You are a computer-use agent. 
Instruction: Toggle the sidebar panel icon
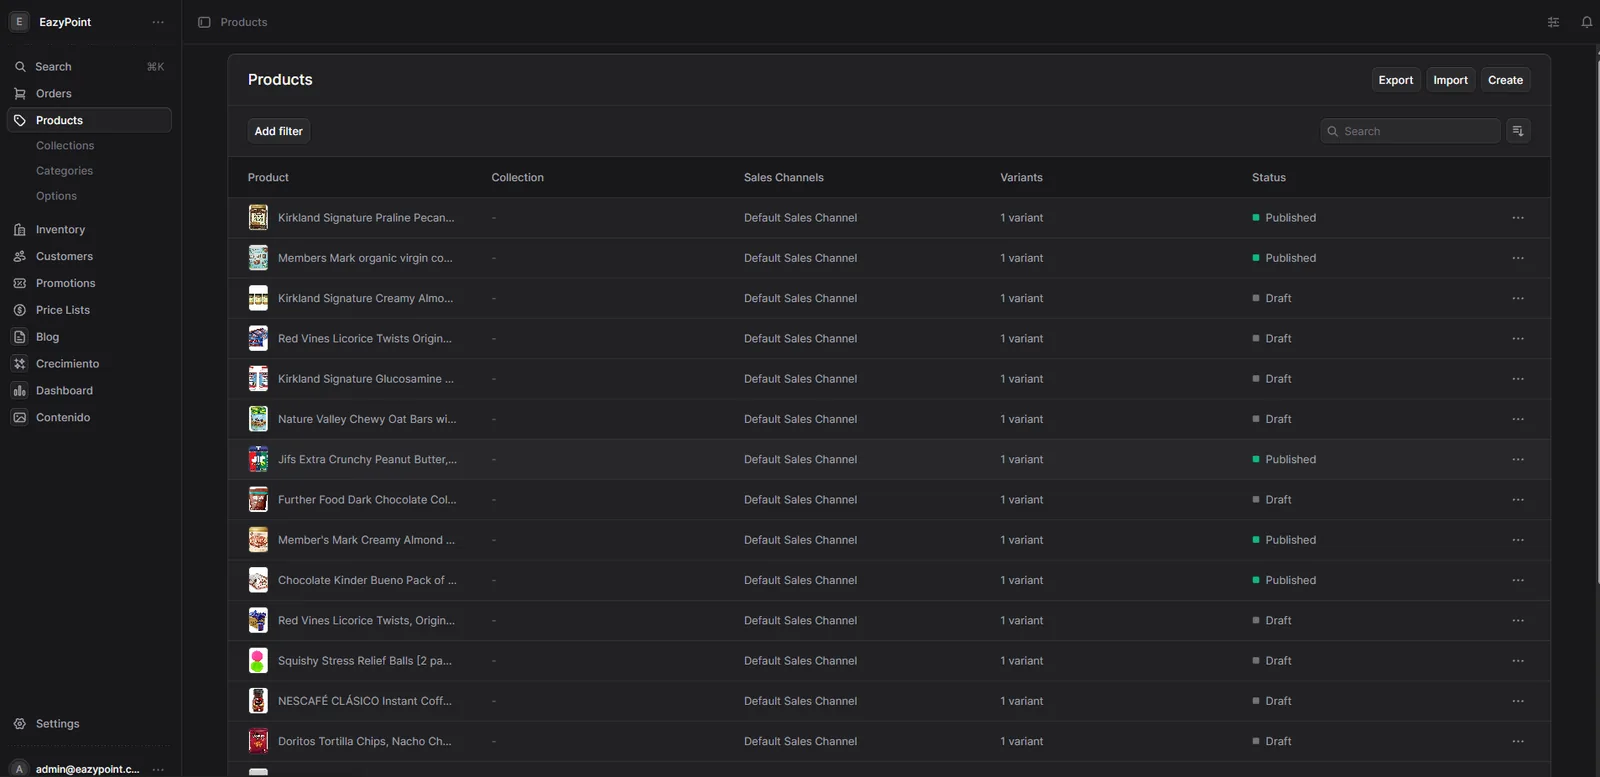(204, 22)
